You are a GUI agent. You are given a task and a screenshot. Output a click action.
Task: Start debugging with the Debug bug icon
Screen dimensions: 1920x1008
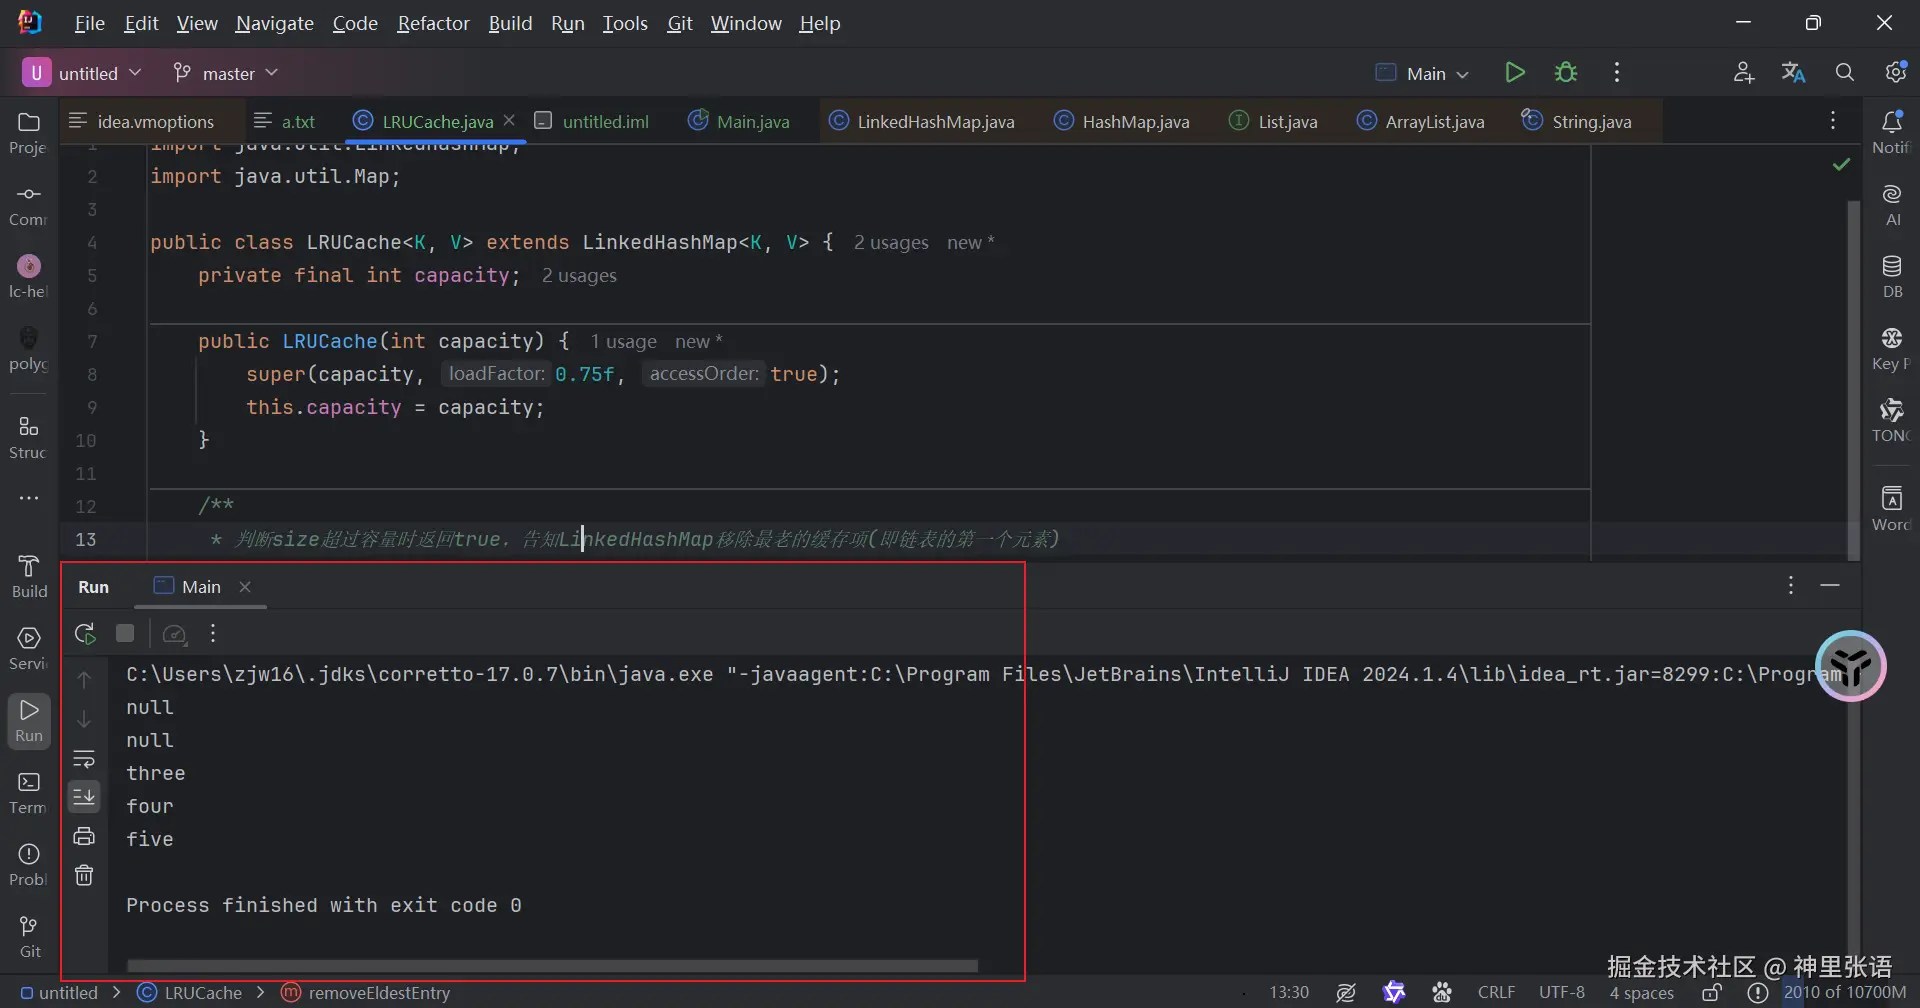click(1566, 73)
